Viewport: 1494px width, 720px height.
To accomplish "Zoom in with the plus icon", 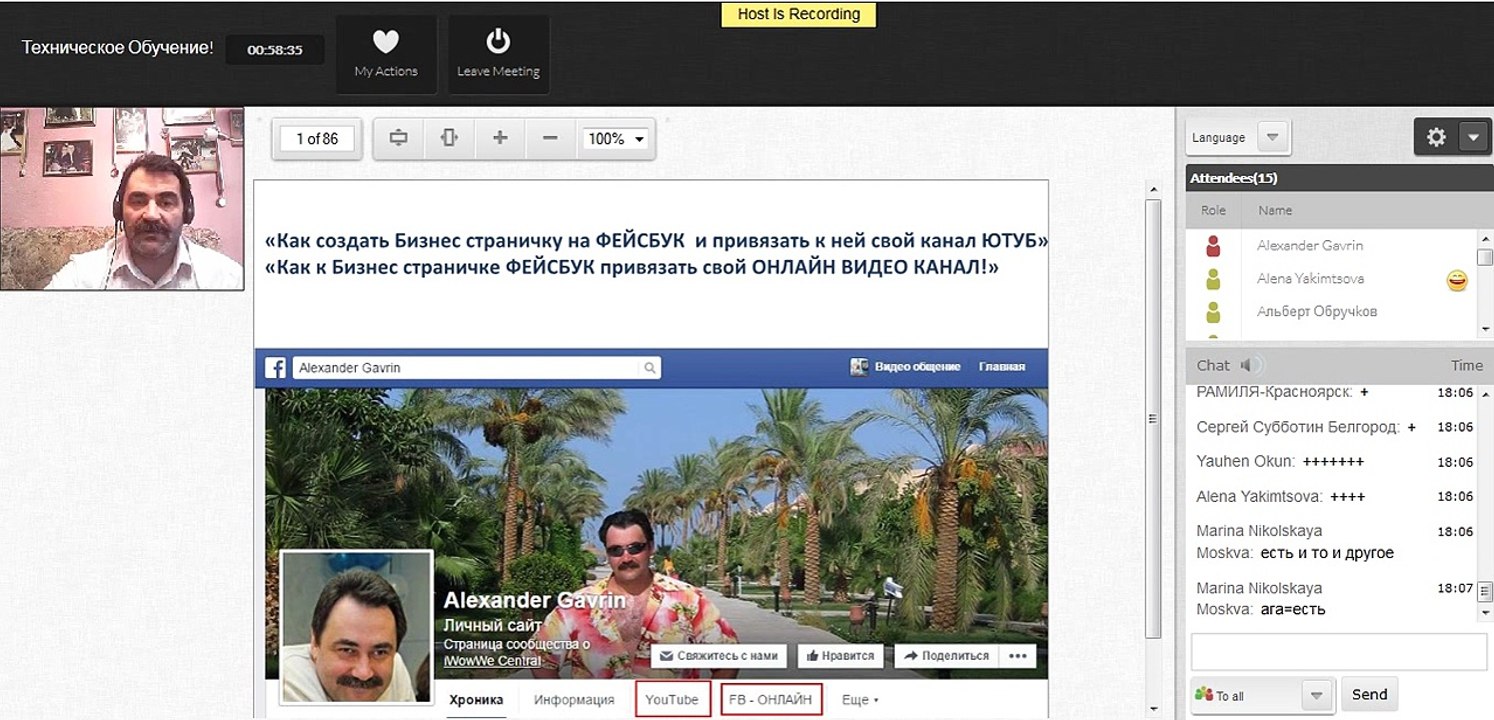I will click(x=500, y=138).
